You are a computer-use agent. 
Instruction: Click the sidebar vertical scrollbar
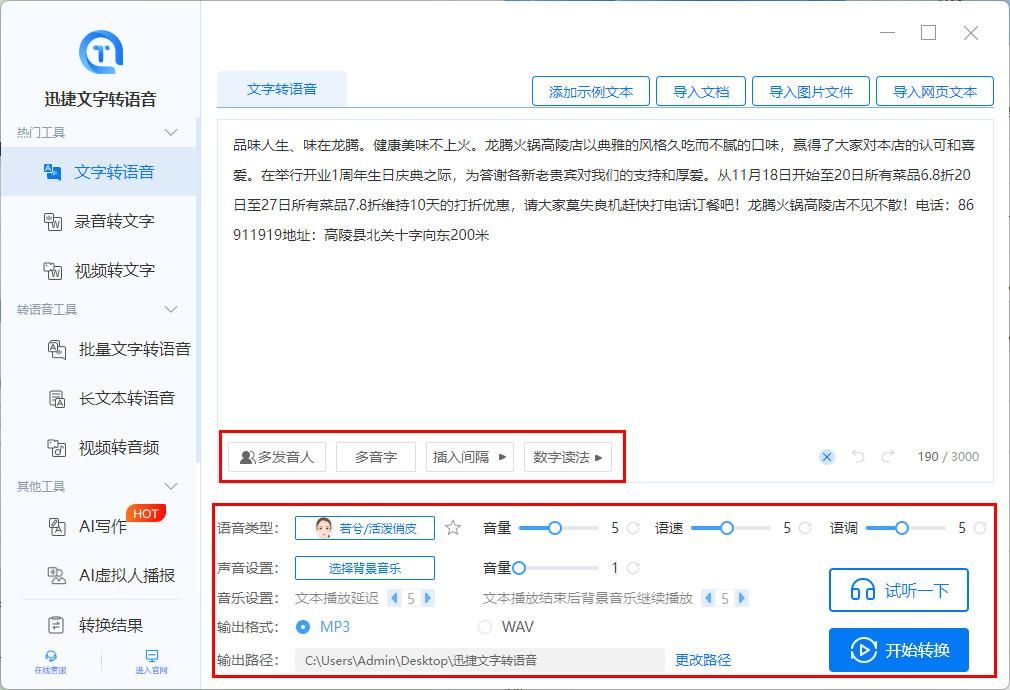198,290
